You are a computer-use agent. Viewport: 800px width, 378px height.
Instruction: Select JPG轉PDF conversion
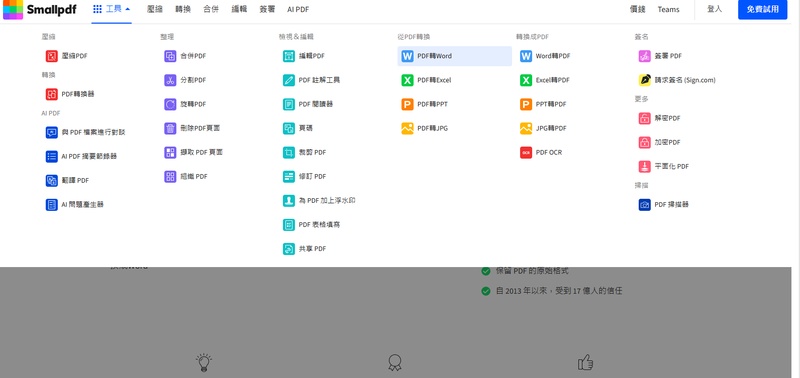pos(543,128)
